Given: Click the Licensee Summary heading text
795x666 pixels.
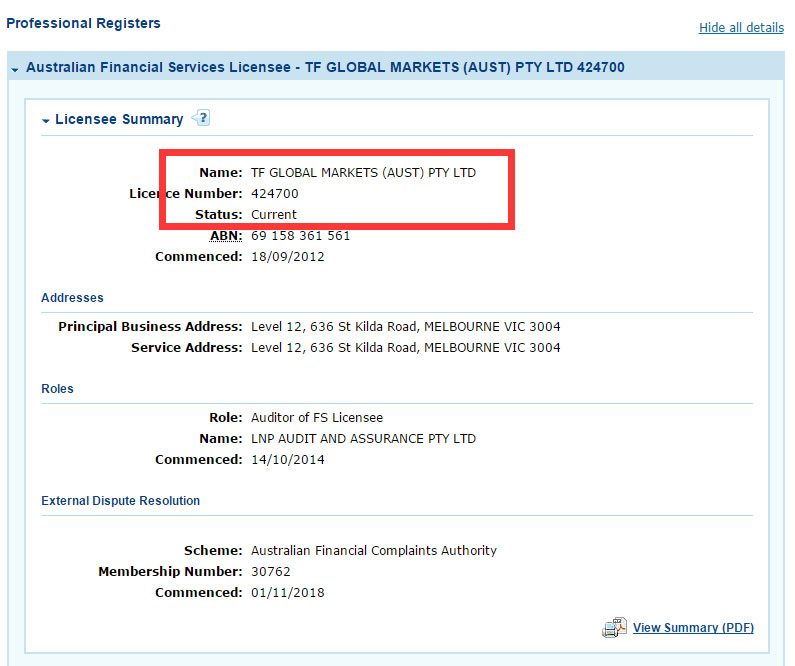Looking at the screenshot, I should point(119,119).
